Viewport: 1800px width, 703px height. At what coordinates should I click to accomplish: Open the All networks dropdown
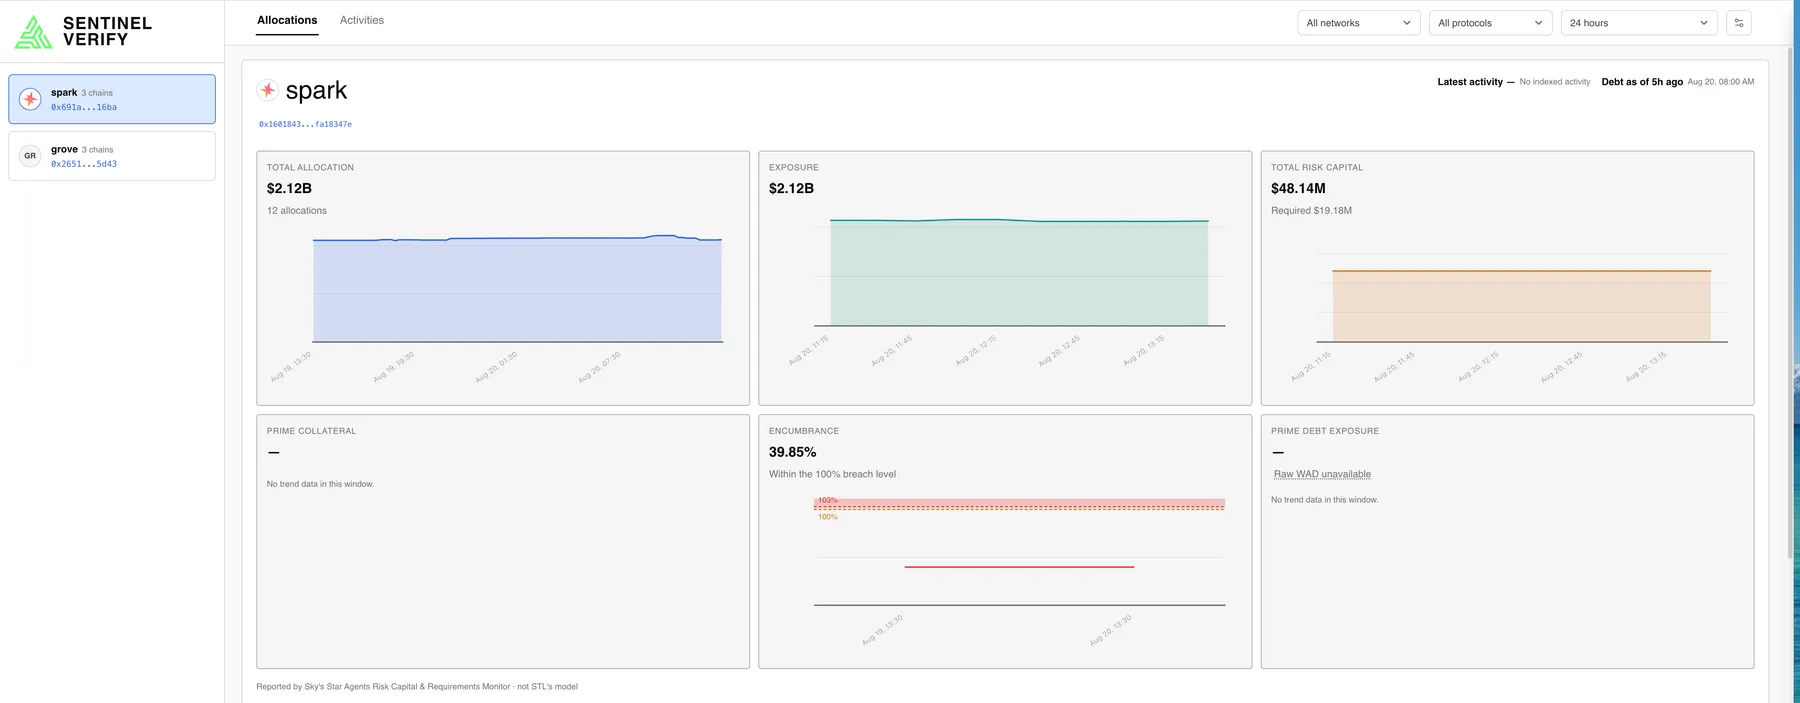[1359, 23]
